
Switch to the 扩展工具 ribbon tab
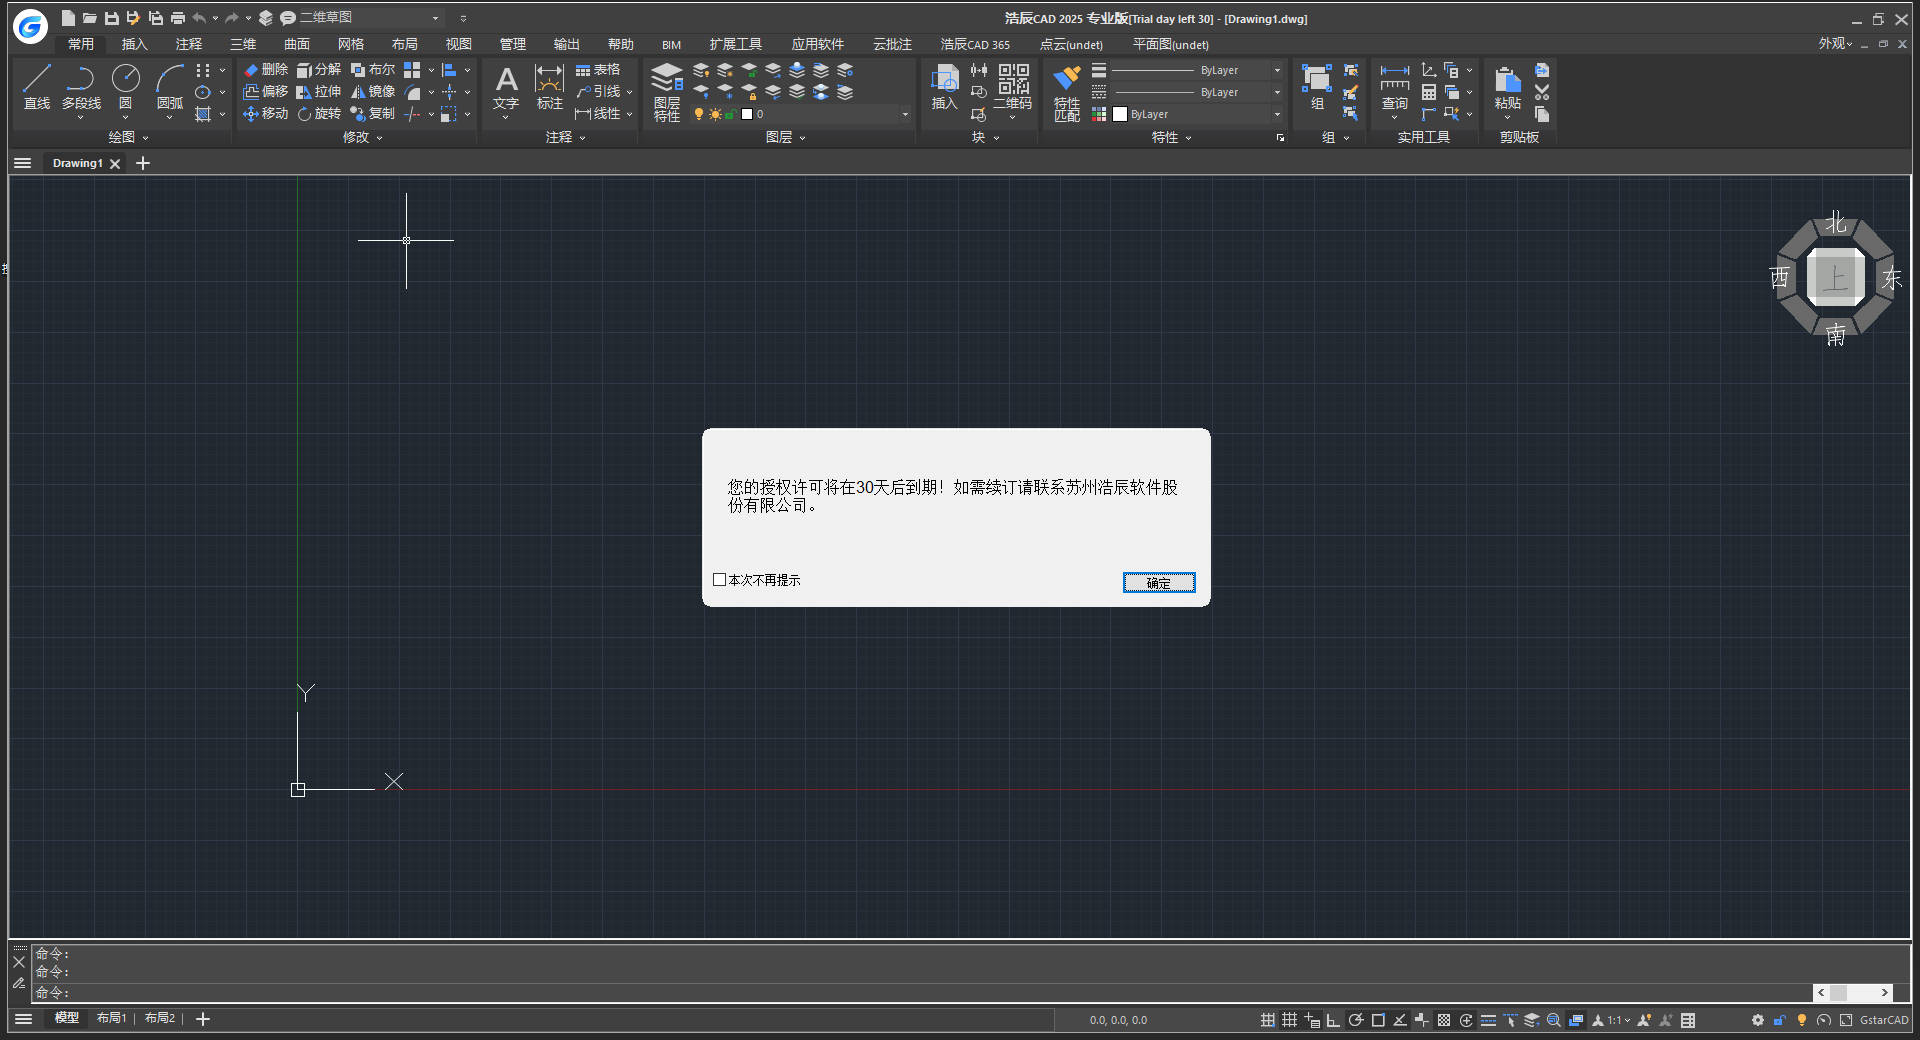[x=735, y=44]
